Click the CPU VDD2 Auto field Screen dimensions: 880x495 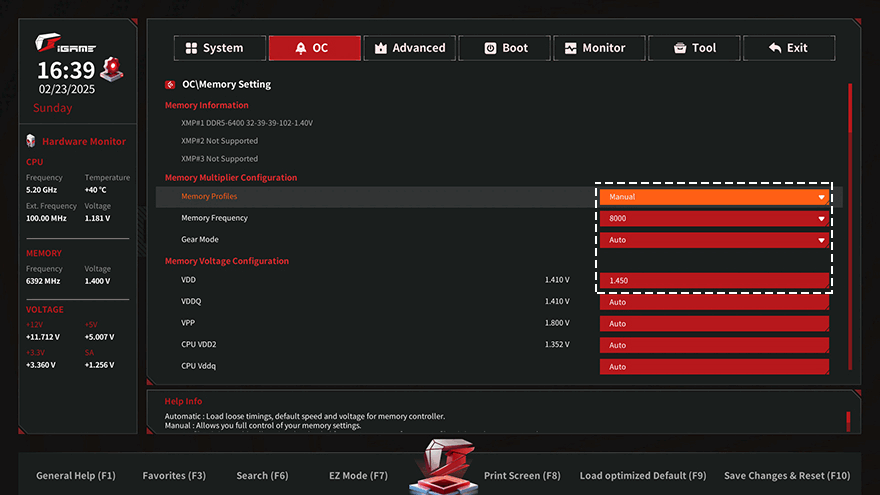point(714,345)
